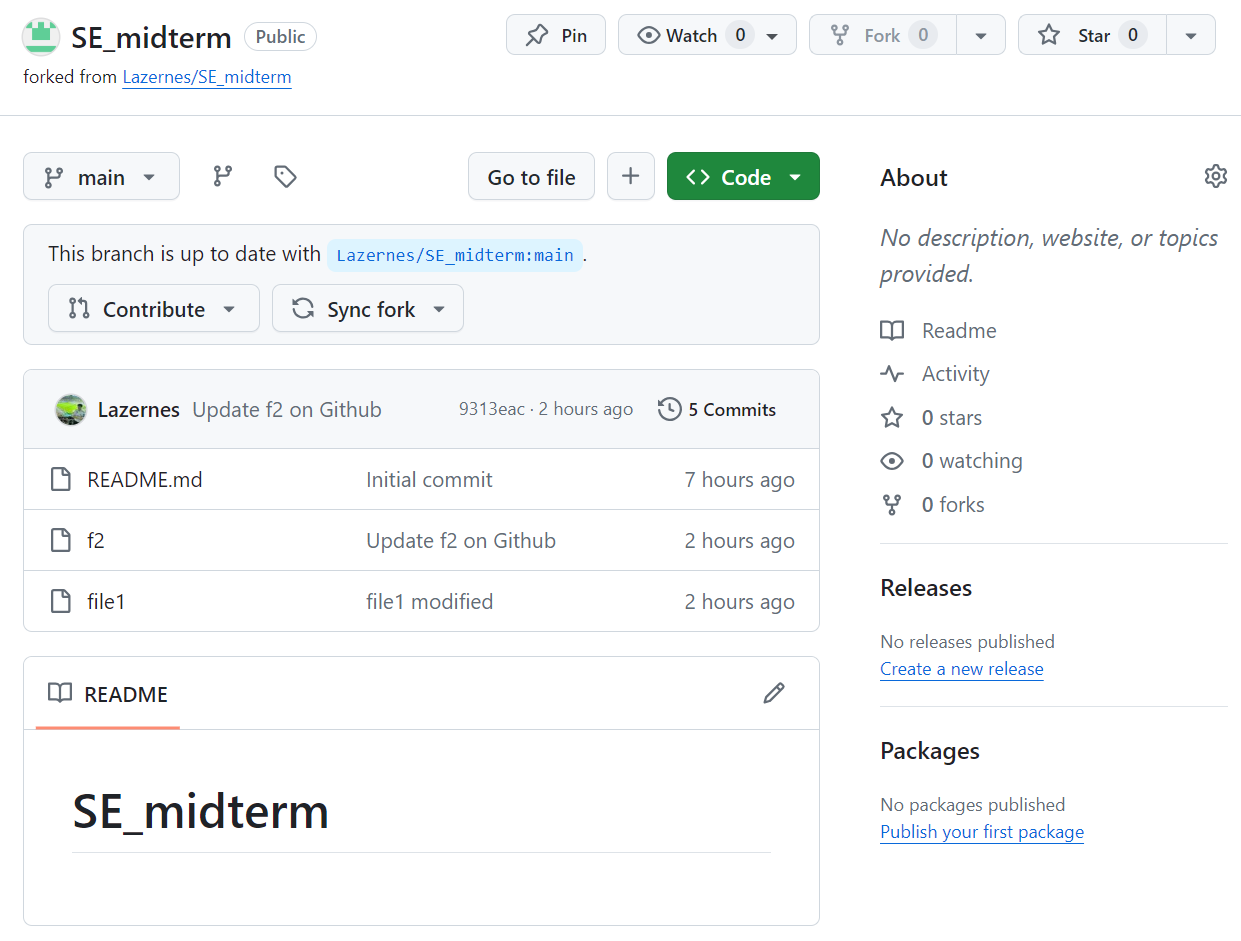The image size is (1241, 941).
Task: Open the star lists dropdown arrow
Action: [x=1191, y=35]
